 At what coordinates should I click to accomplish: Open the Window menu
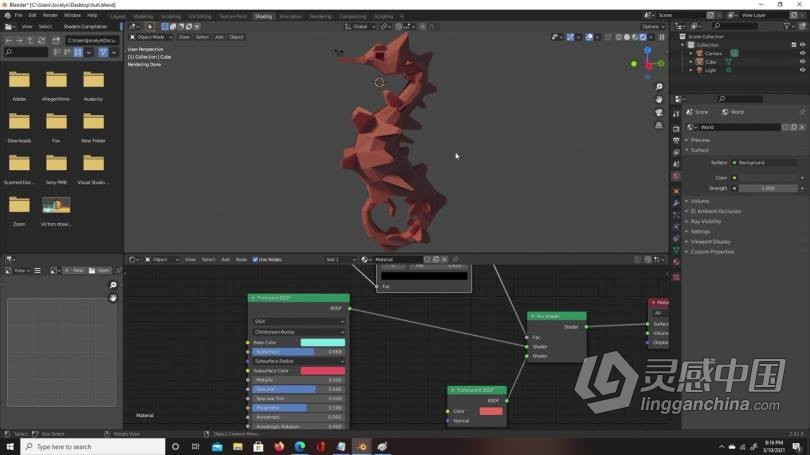tap(72, 15)
